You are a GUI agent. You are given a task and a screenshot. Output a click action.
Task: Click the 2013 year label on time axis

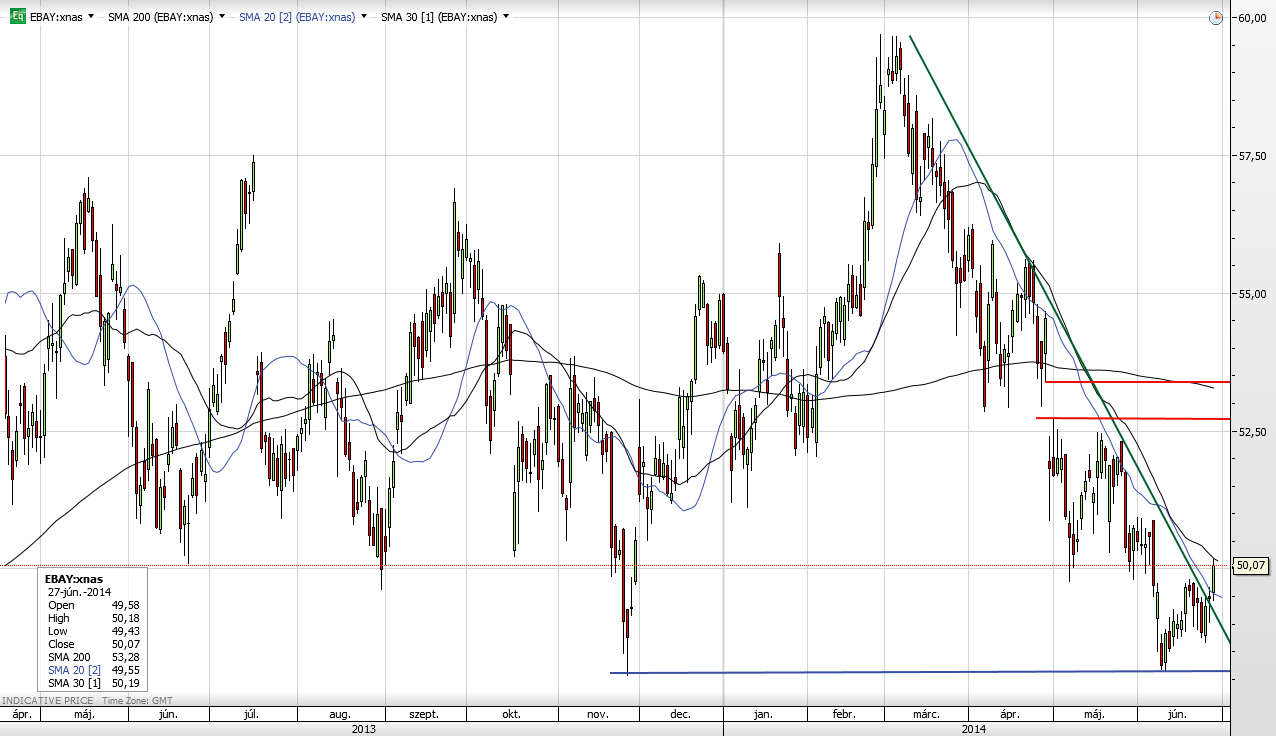(x=363, y=729)
